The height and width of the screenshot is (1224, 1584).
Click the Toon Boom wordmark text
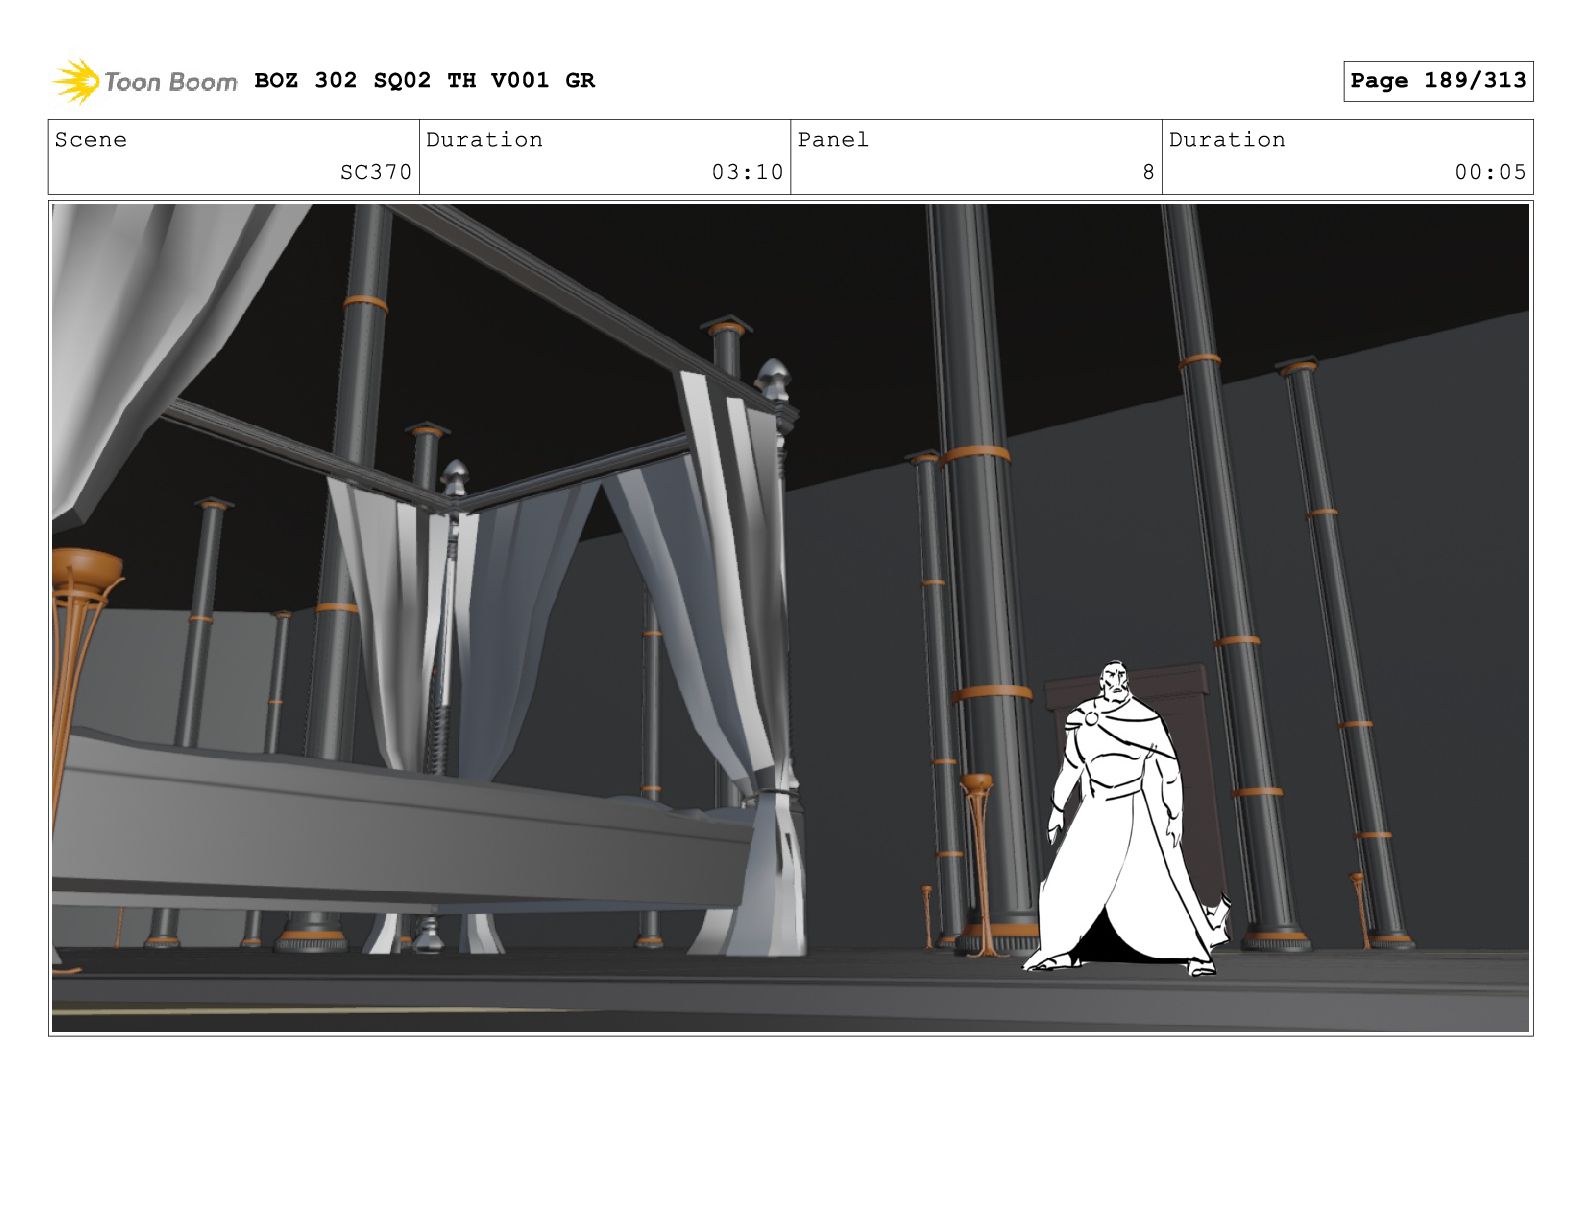pos(170,82)
